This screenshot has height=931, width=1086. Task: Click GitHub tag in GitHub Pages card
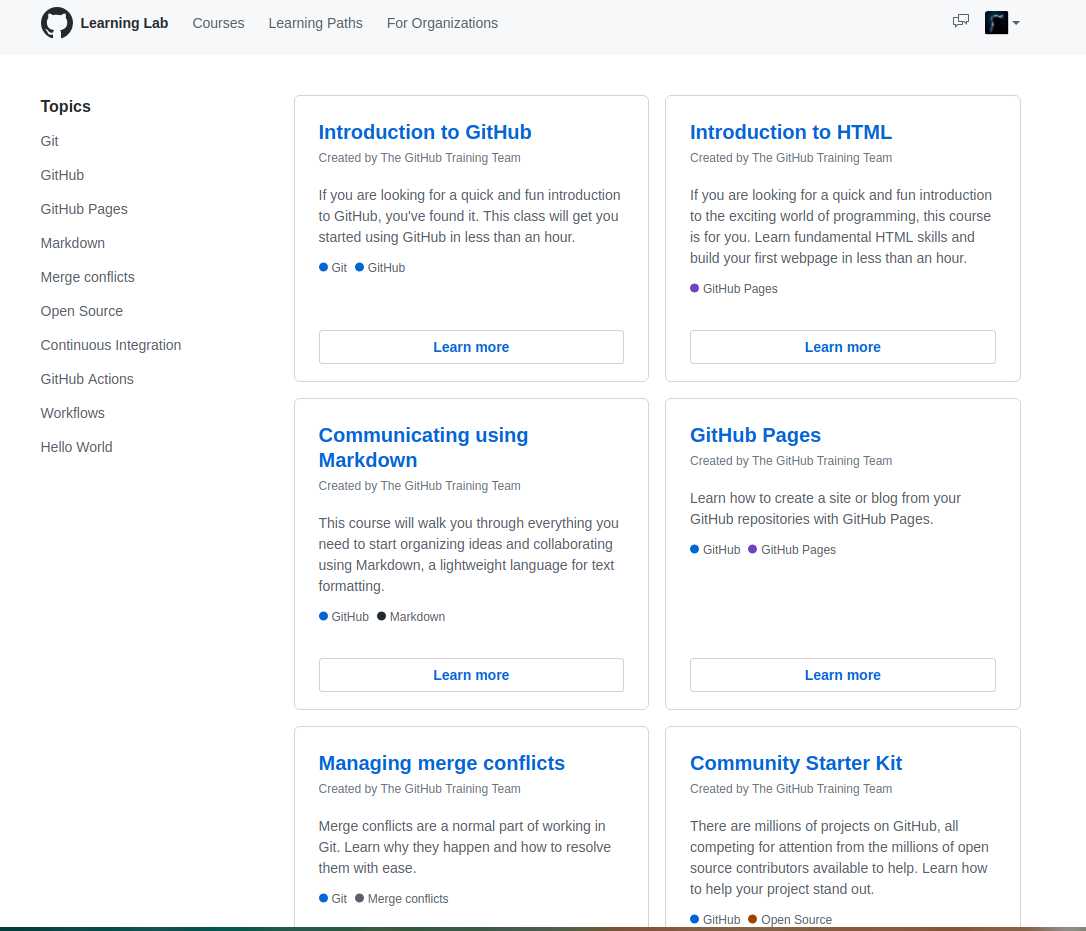click(x=715, y=549)
